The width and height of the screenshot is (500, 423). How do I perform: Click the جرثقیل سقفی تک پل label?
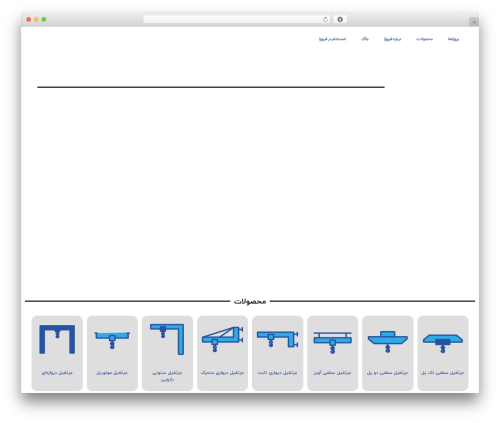coord(442,373)
